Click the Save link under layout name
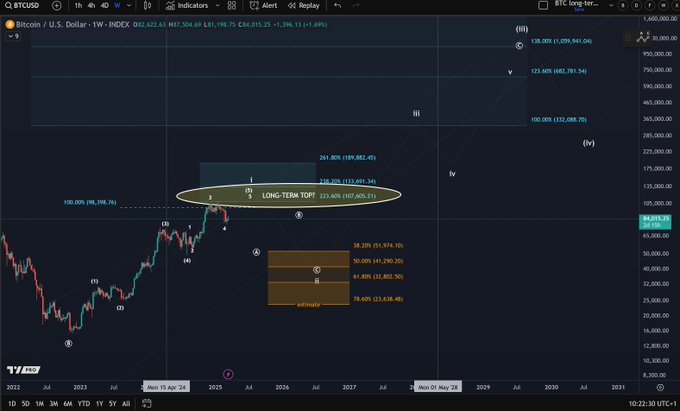 point(579,10)
